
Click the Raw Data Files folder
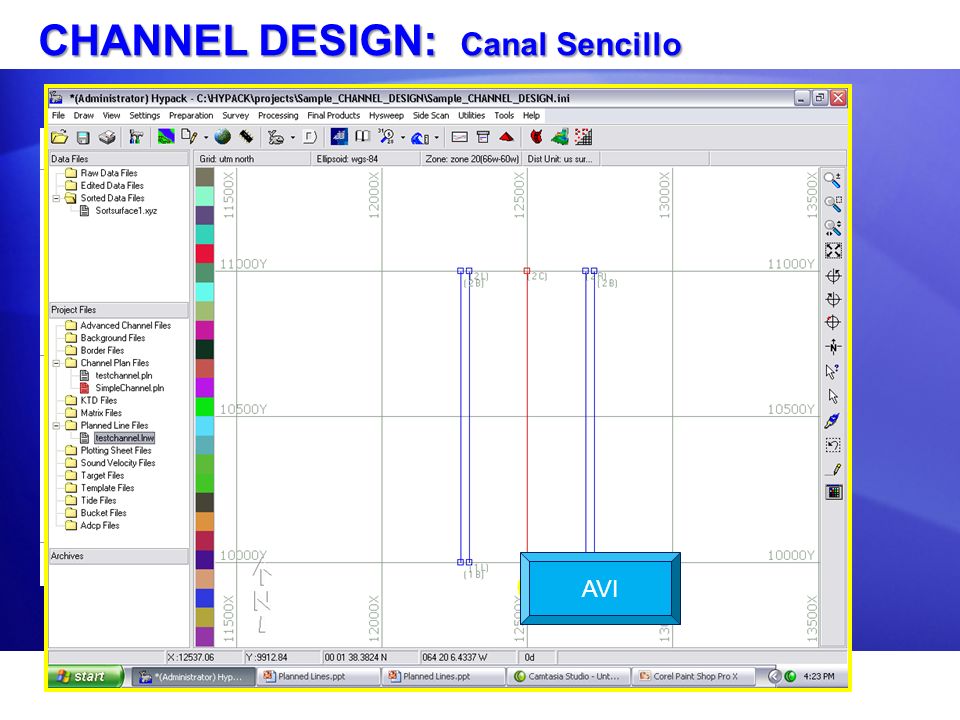click(x=109, y=173)
